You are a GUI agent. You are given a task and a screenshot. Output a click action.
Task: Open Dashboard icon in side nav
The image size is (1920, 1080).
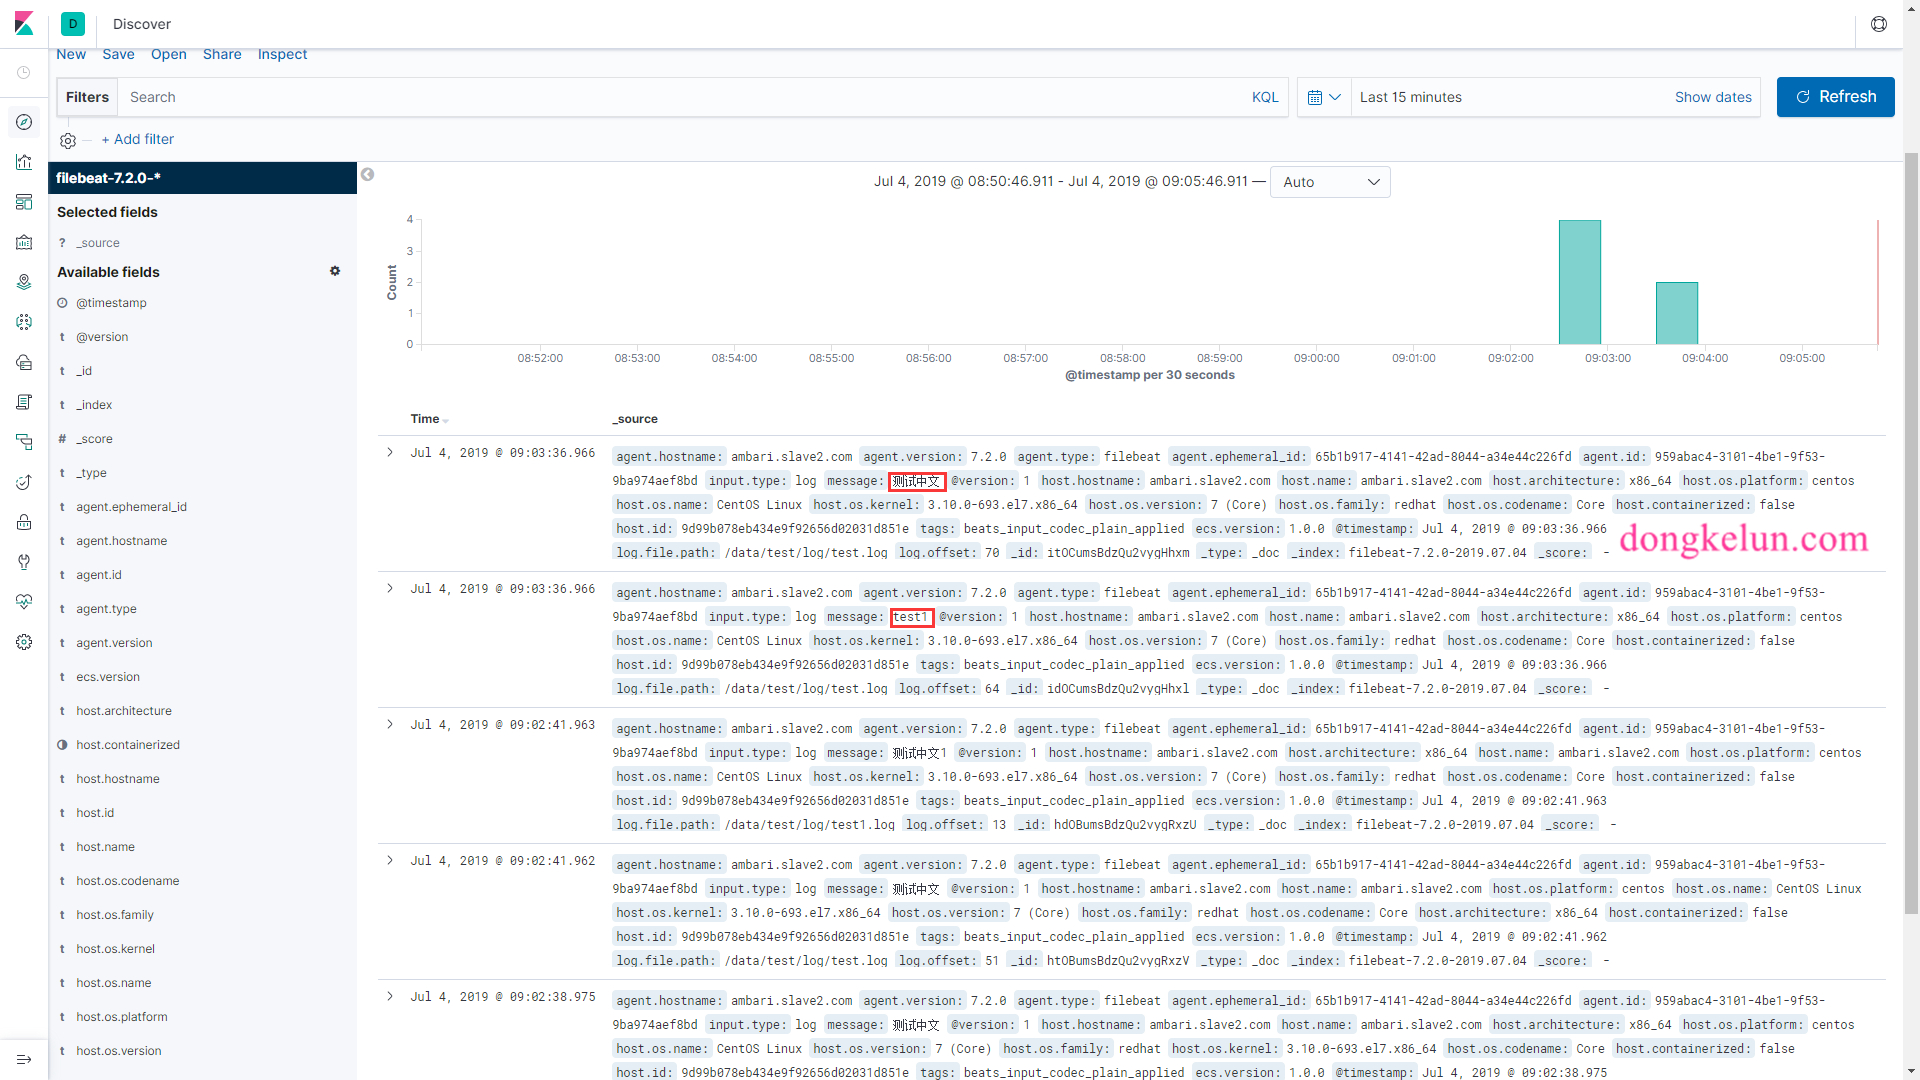(x=24, y=202)
